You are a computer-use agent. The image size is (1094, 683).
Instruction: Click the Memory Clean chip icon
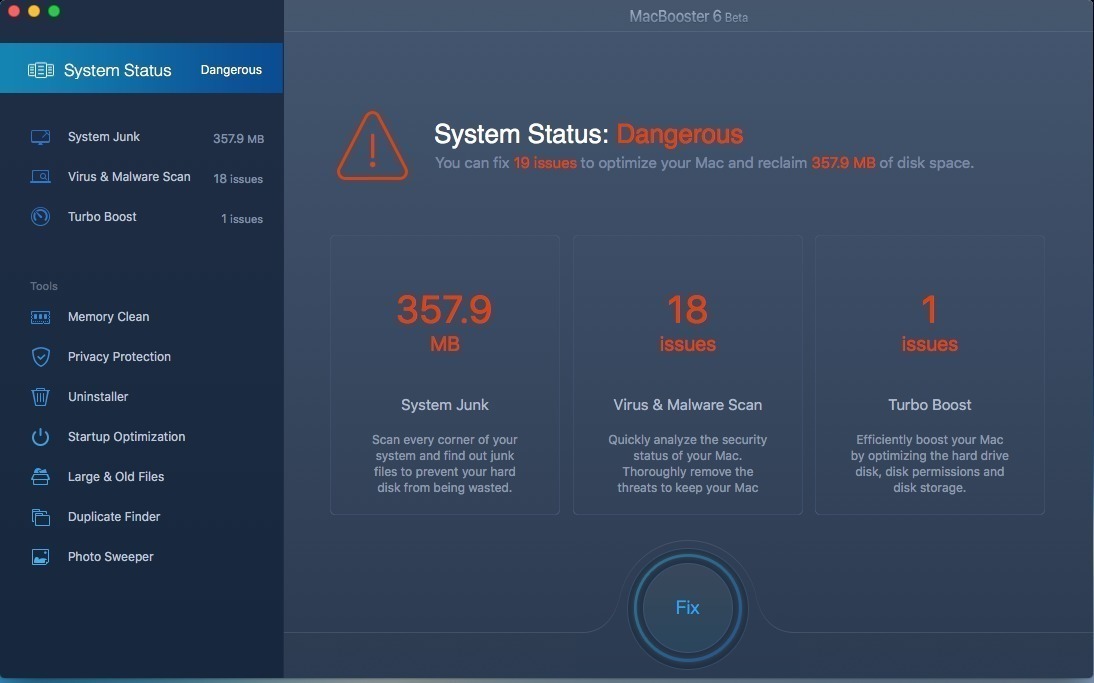pos(40,317)
